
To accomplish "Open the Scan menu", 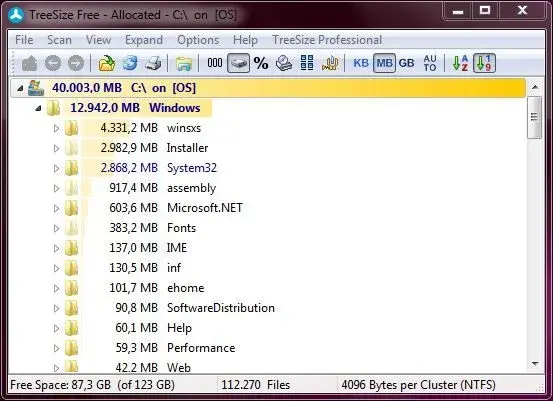I will click(x=59, y=40).
